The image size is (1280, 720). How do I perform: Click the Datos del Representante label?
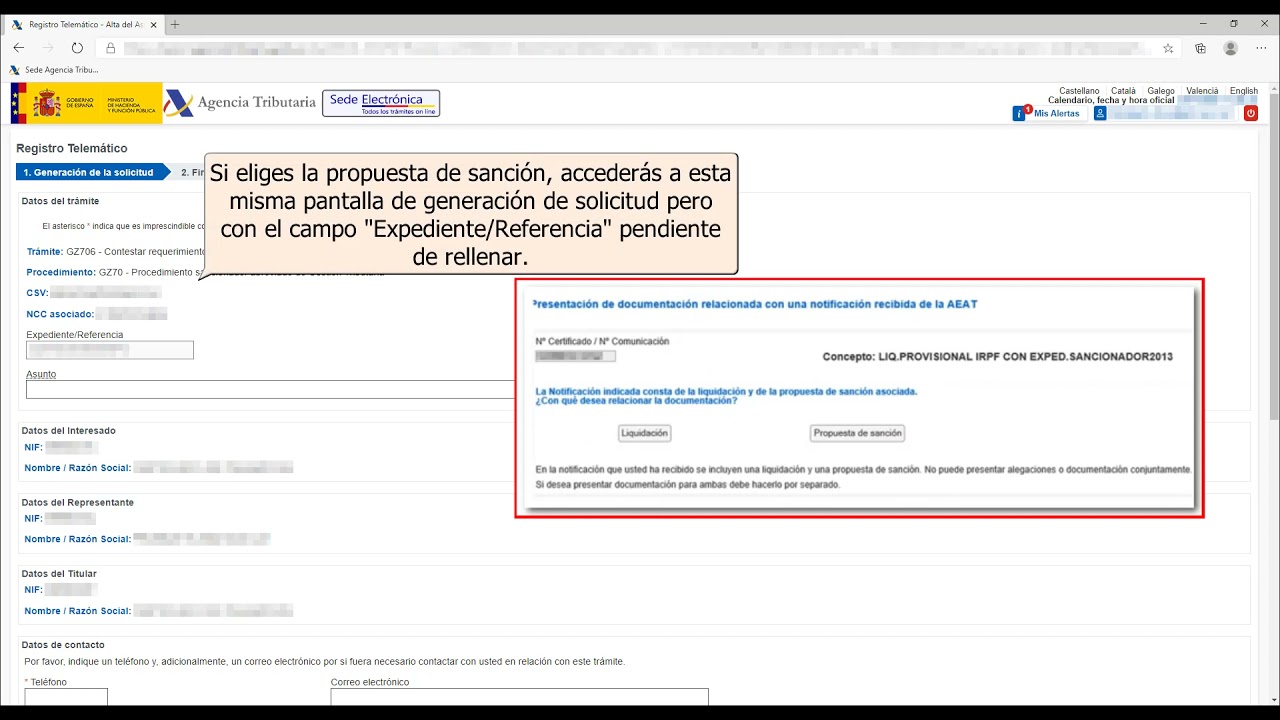(x=77, y=502)
